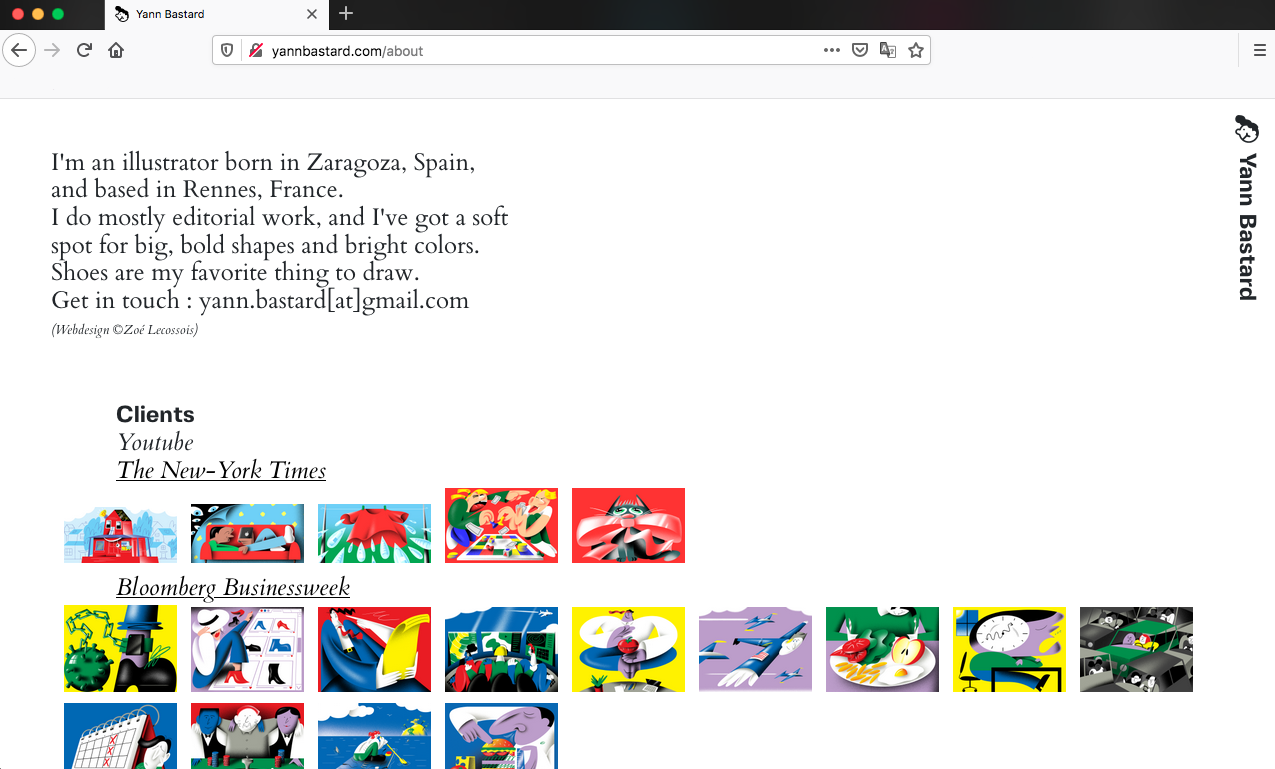Open the cat on red background thumbnail
The image size is (1275, 769).
click(x=628, y=526)
